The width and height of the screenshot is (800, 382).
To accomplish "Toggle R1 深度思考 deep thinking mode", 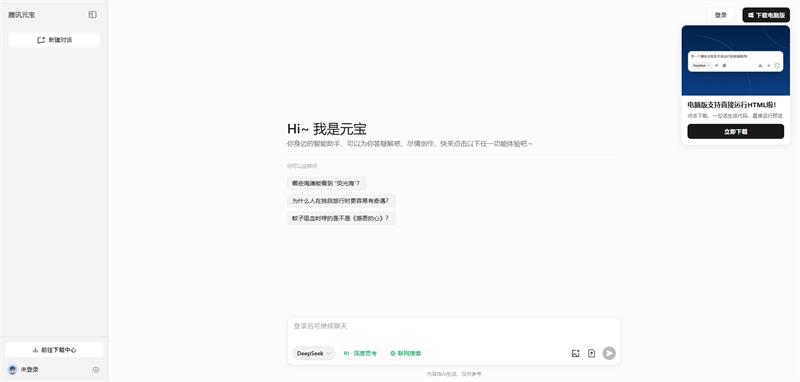I will [x=360, y=353].
